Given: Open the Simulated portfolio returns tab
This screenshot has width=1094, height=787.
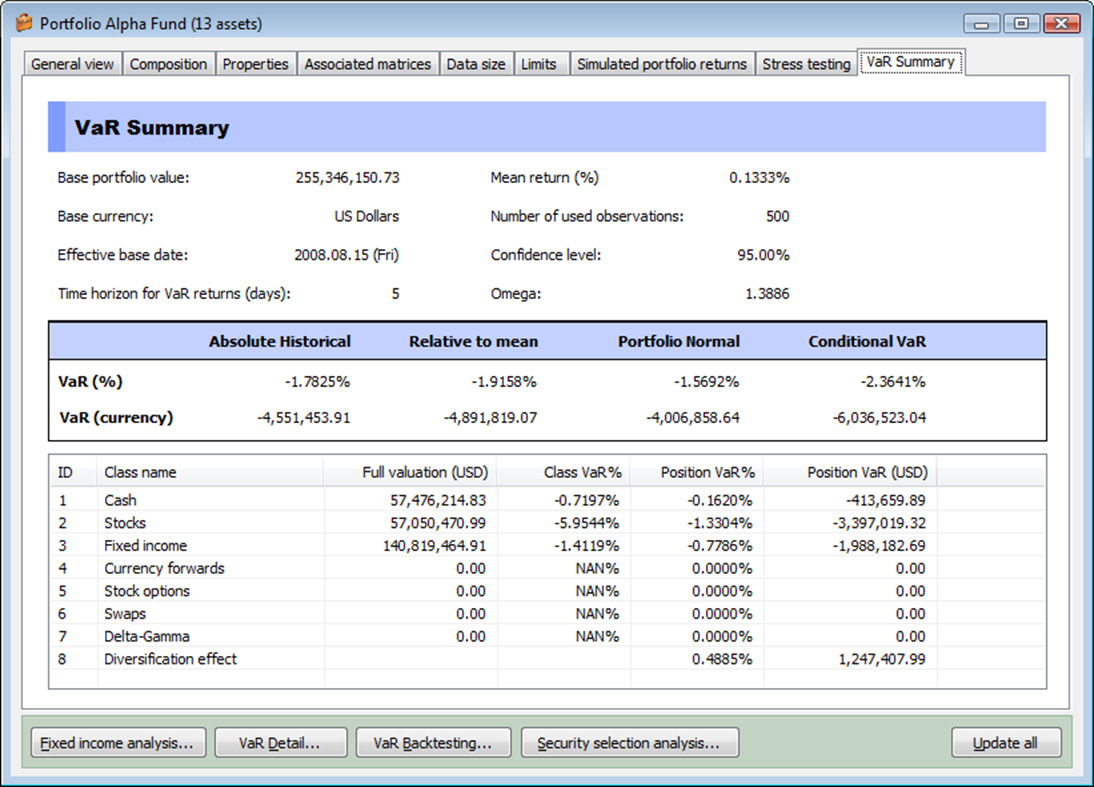Looking at the screenshot, I should (661, 64).
